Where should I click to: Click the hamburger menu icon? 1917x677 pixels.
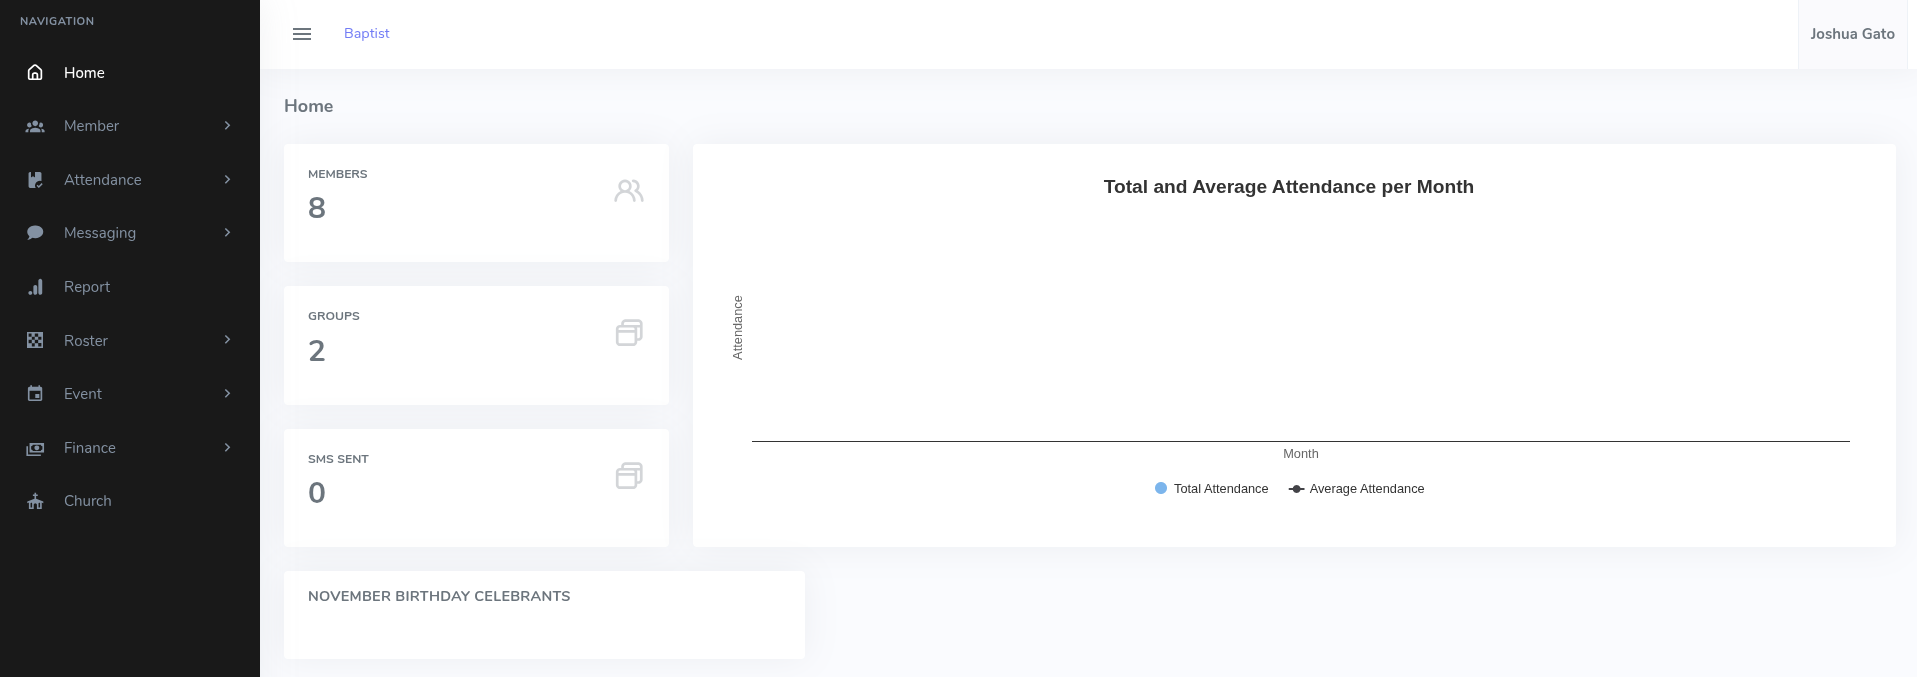click(x=302, y=34)
